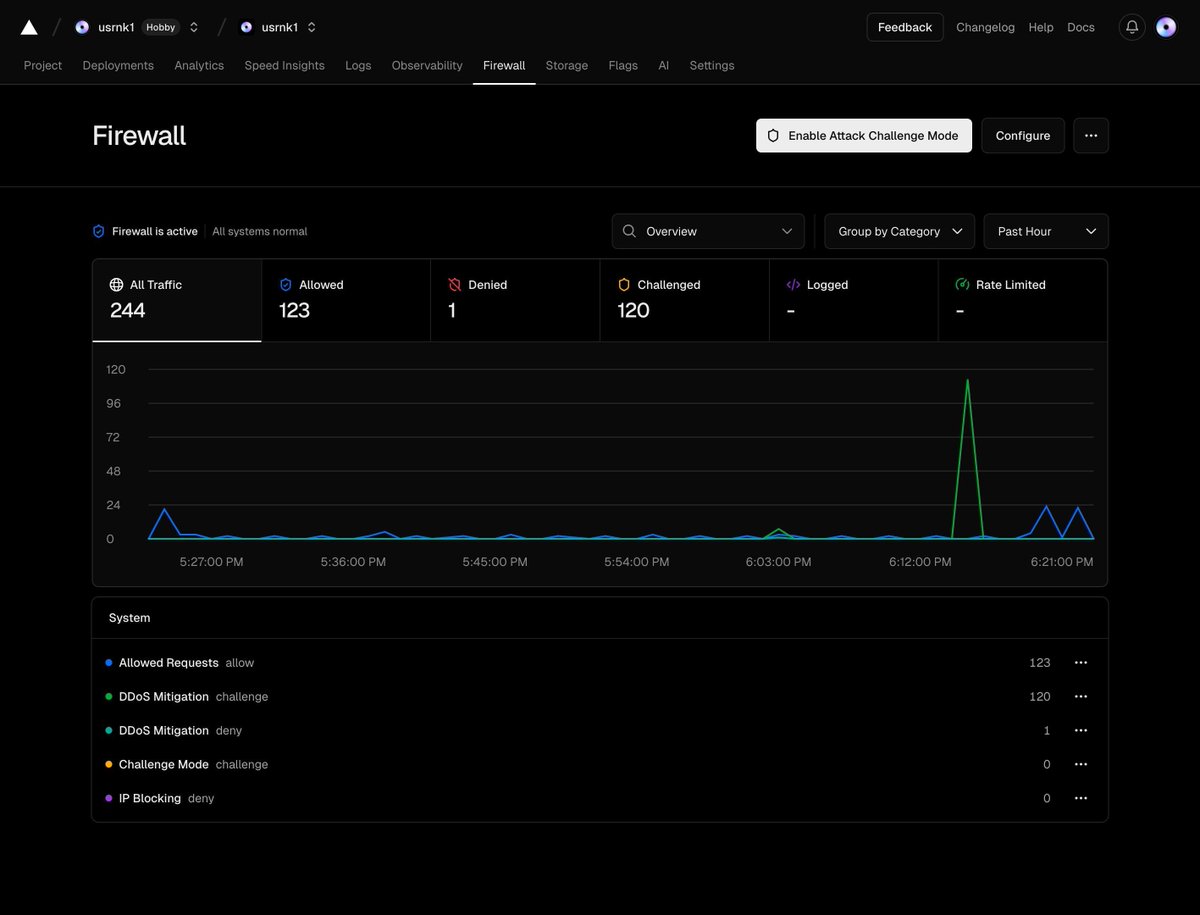Select the Logged card
Image resolution: width=1200 pixels, height=915 pixels.
click(854, 301)
